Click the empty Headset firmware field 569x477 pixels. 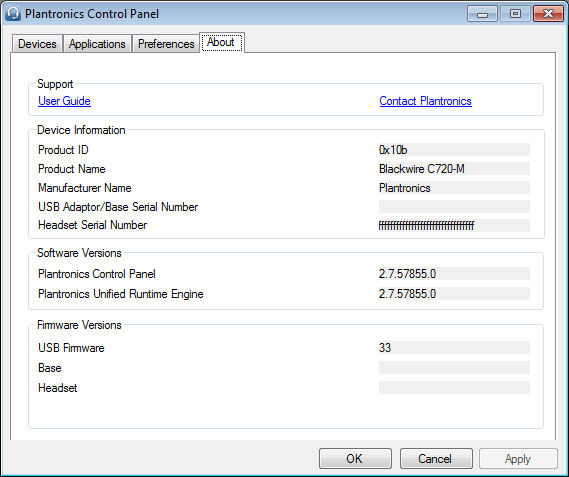click(x=454, y=387)
